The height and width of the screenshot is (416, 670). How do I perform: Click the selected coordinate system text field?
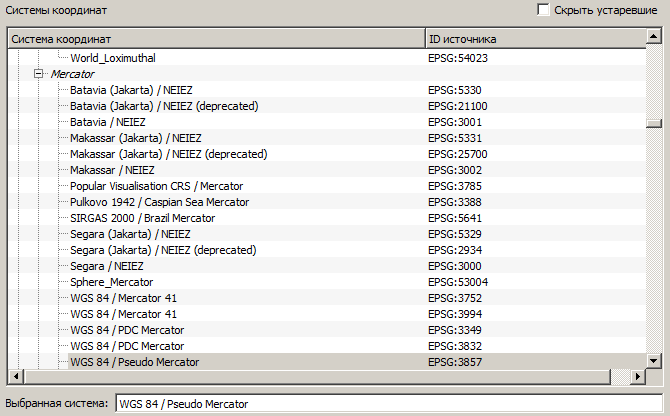(x=387, y=404)
